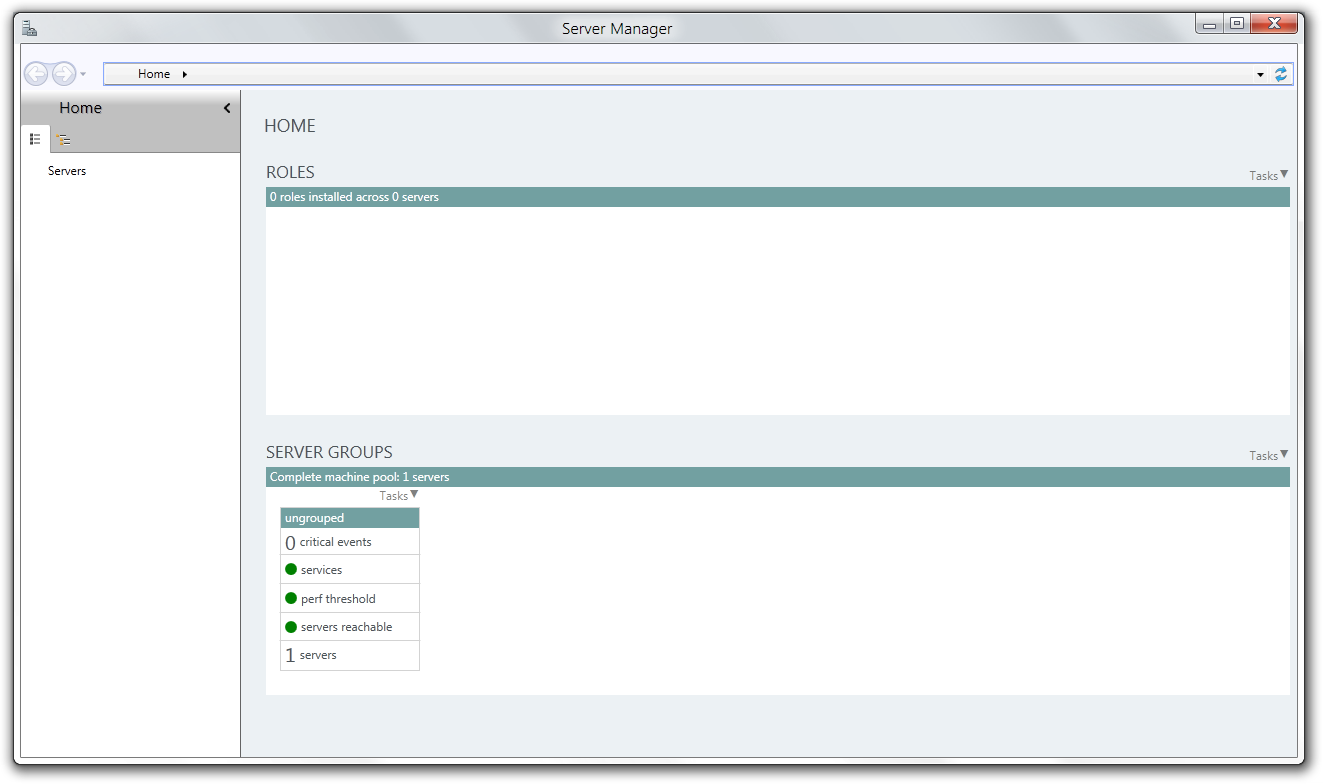Viewport: 1323px width, 784px height.
Task: Click the green perf threshold status dot
Action: point(291,598)
